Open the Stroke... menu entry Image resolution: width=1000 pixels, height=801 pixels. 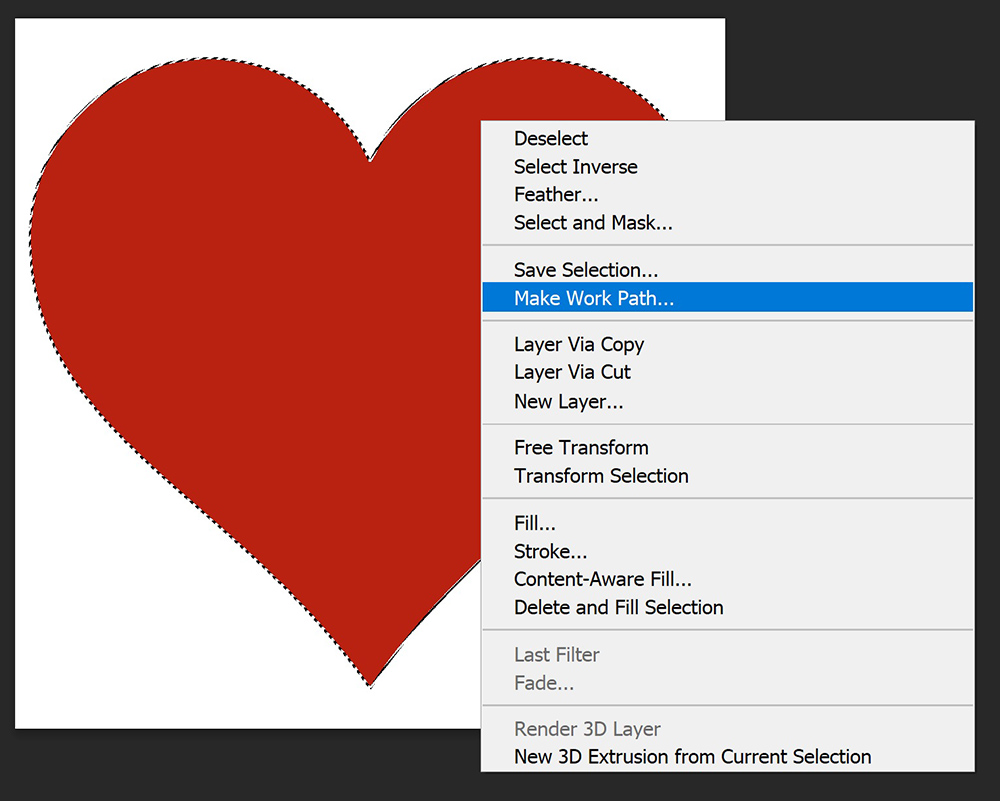click(728, 551)
